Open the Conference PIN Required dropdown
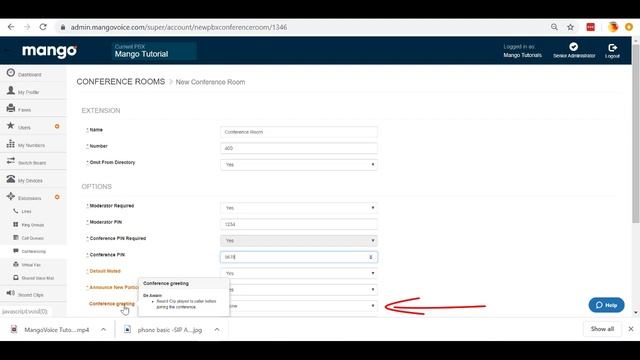640x360 pixels. coord(299,240)
